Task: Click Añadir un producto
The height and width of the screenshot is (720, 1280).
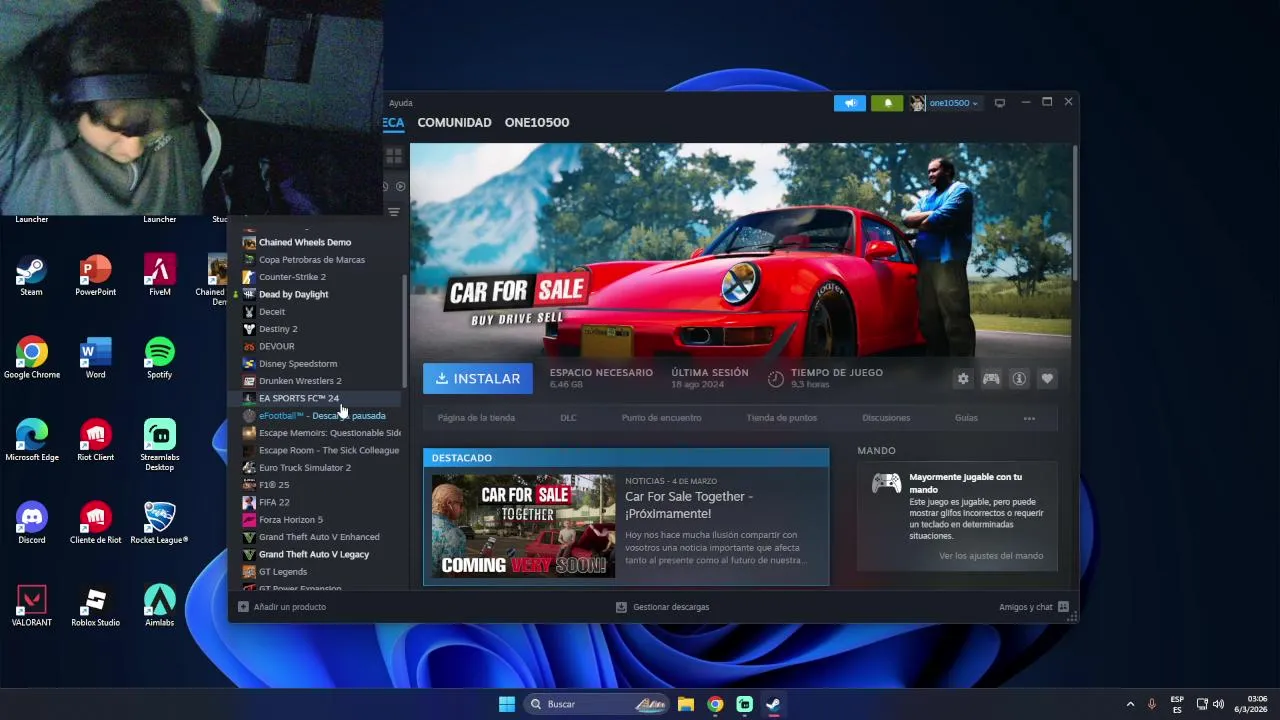Action: [x=282, y=607]
